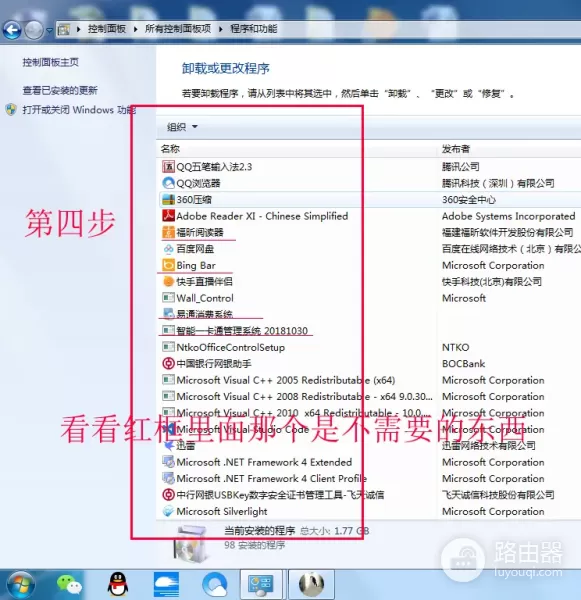581x600 pixels.
Task: Open the 组织 dropdown menu
Action: (x=182, y=127)
